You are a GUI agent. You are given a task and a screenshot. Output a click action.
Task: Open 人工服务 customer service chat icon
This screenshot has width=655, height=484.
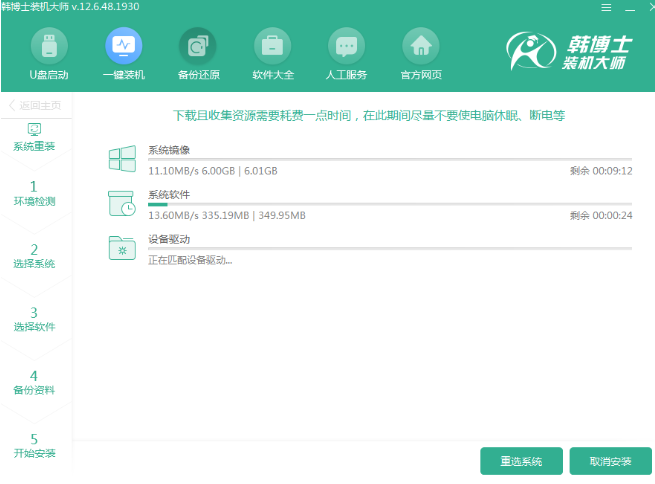[x=346, y=47]
